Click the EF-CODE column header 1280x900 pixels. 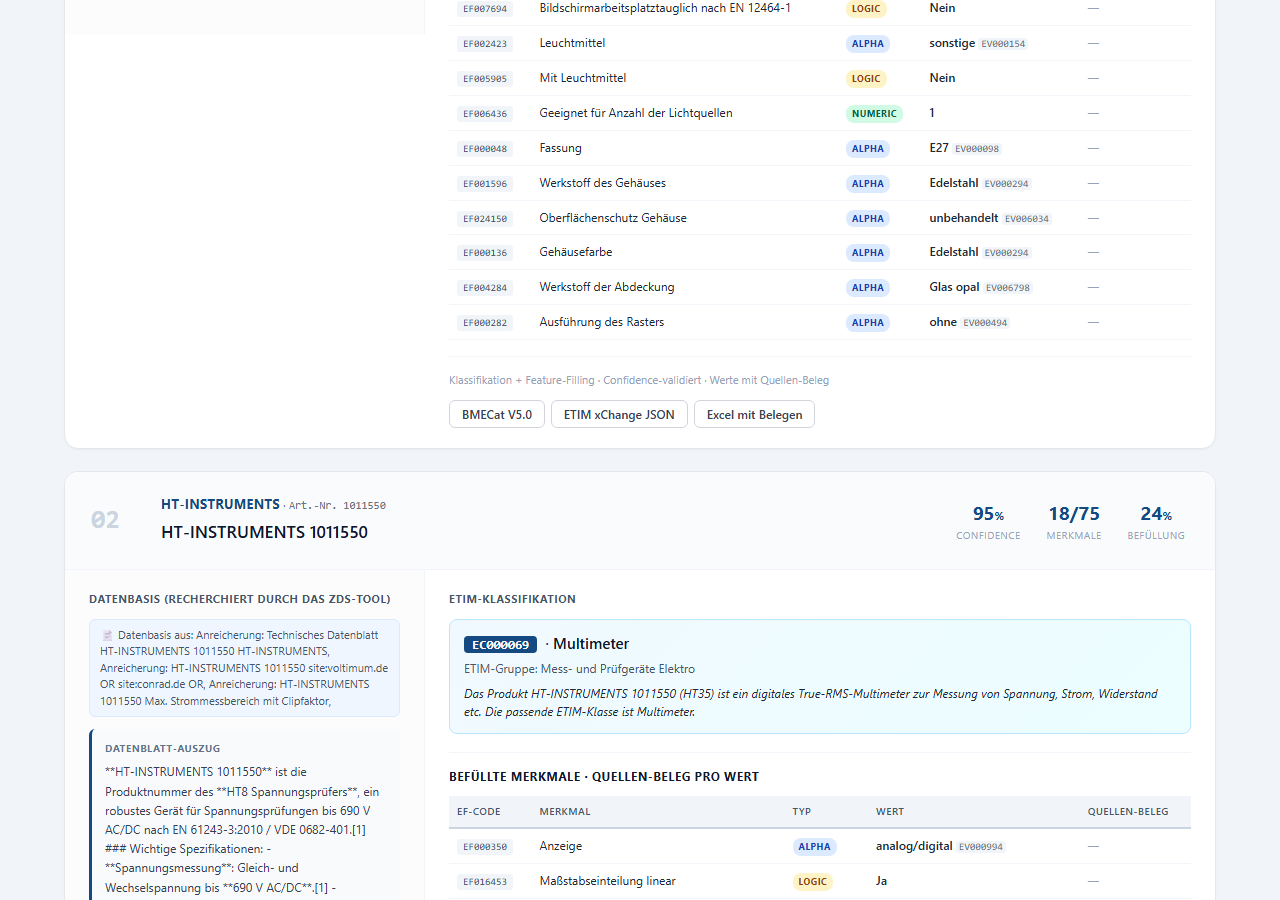[479, 811]
